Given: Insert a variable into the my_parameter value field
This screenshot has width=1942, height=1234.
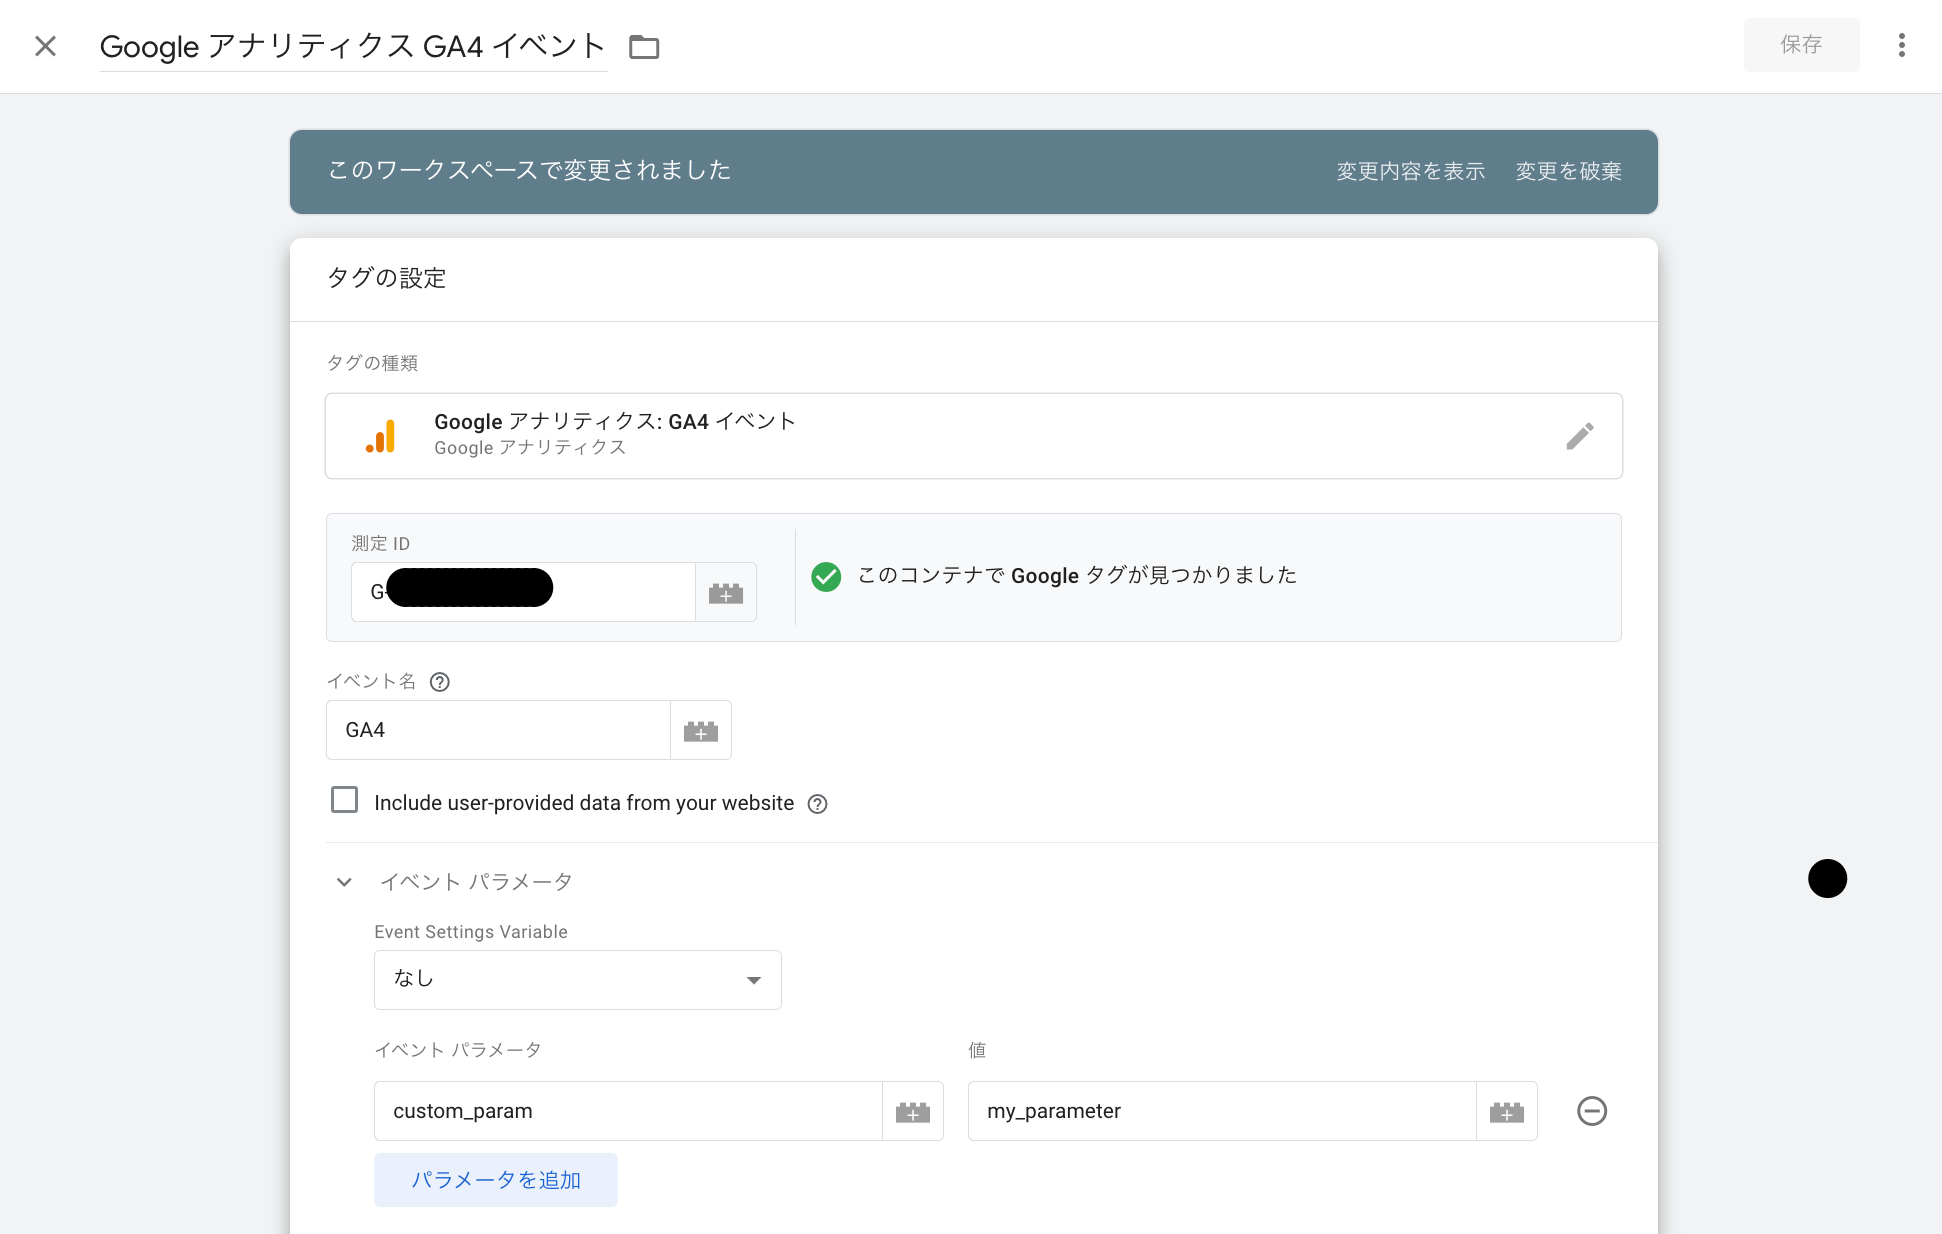Looking at the screenshot, I should (1507, 1111).
